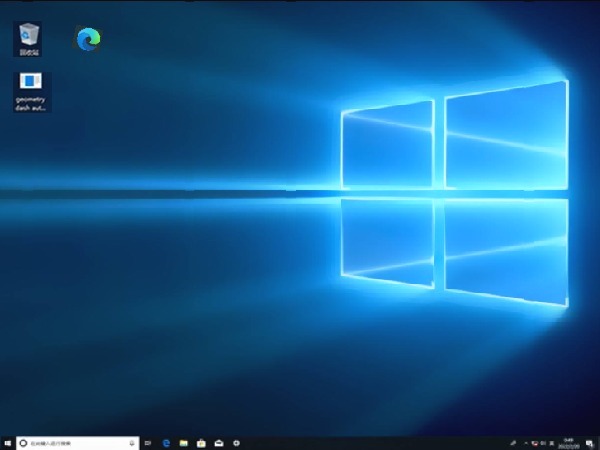Click the red network status tray icon
The image size is (600, 450).
click(x=535, y=443)
